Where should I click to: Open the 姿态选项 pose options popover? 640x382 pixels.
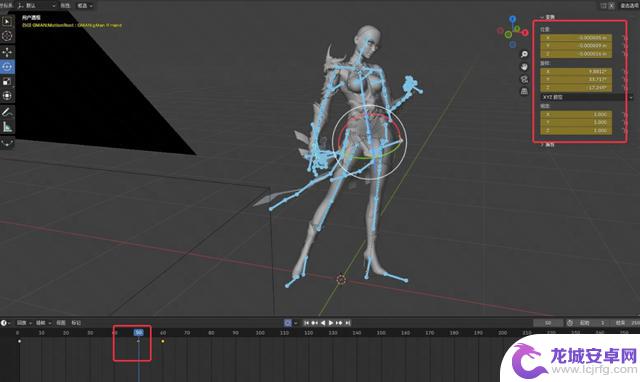[x=630, y=5]
